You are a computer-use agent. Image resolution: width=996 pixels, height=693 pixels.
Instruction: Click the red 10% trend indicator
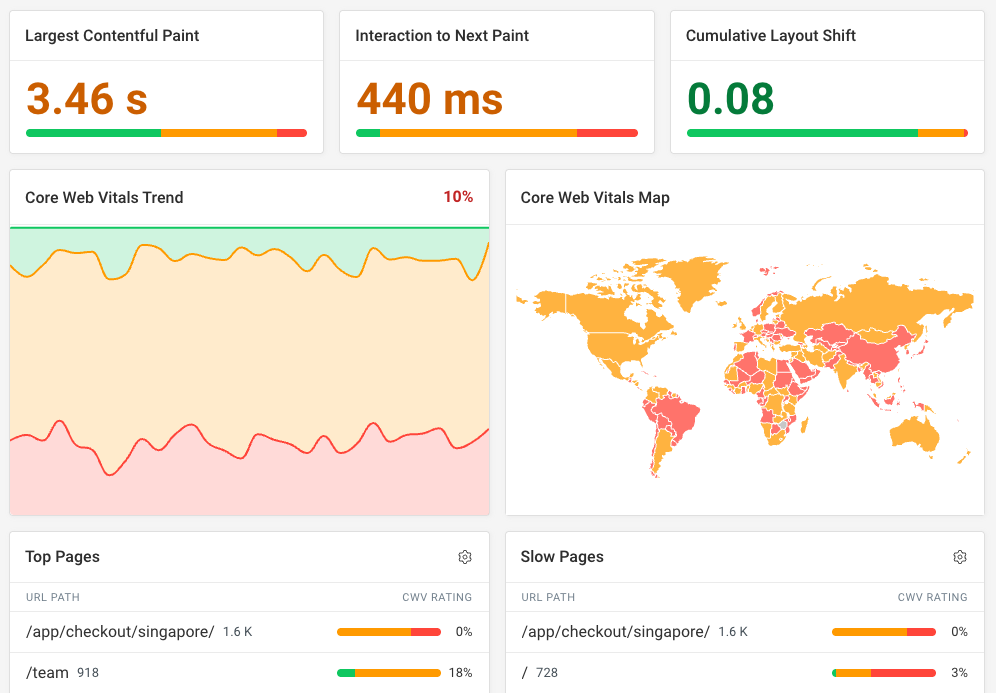(458, 197)
